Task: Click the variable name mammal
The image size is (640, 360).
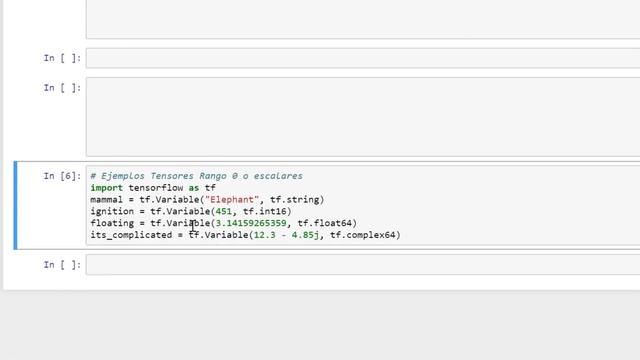Action: 107,200
